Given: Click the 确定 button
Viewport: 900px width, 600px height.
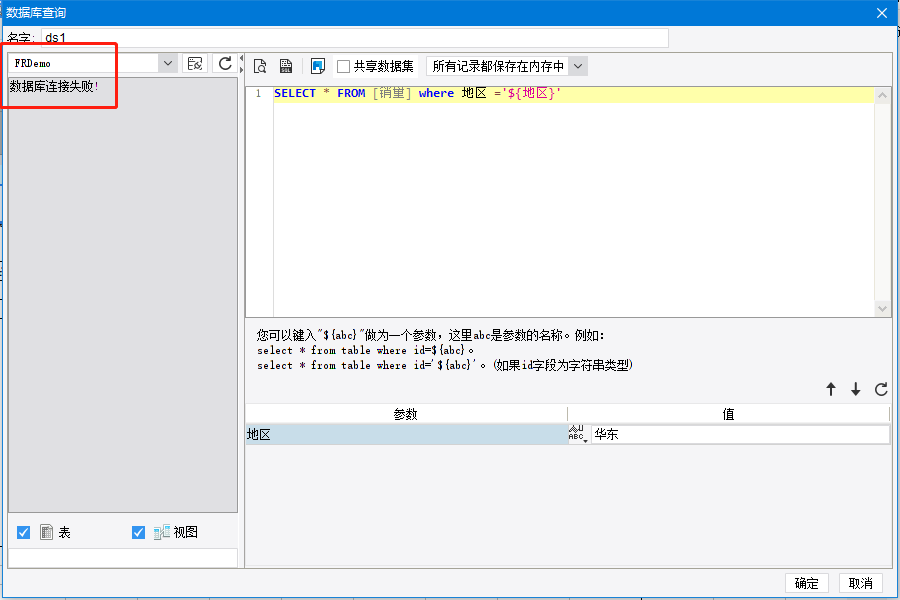Looking at the screenshot, I should coord(806,583).
